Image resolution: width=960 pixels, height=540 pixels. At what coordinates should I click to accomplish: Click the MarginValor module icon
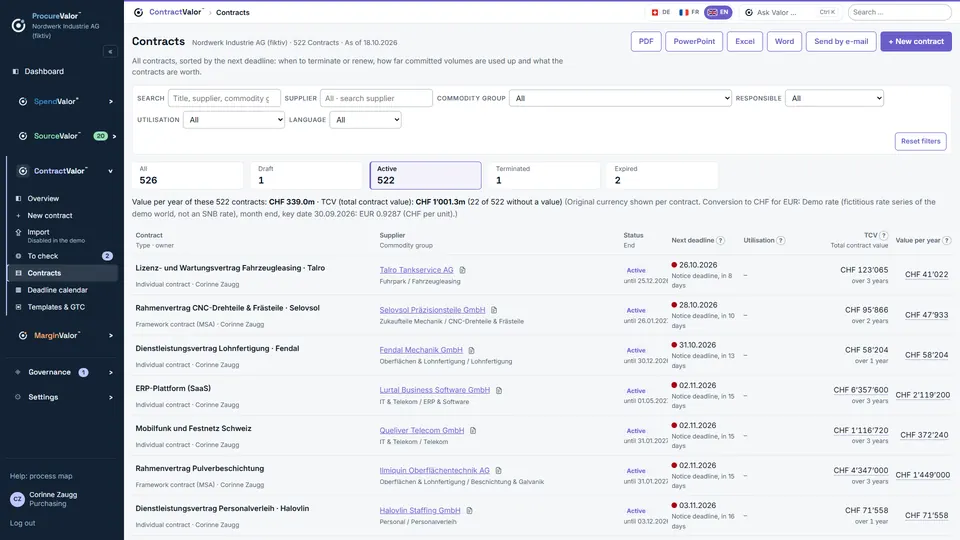(23, 336)
